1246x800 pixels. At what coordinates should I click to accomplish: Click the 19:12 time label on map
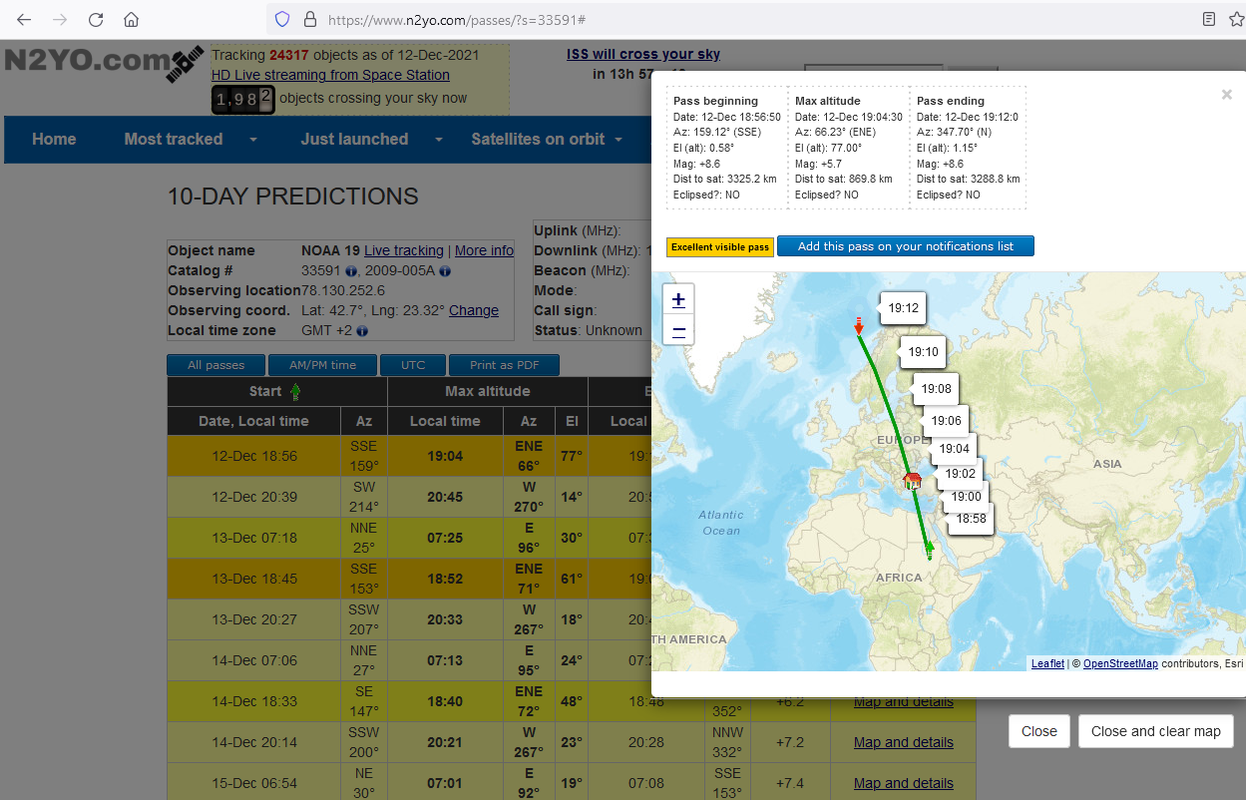[903, 308]
